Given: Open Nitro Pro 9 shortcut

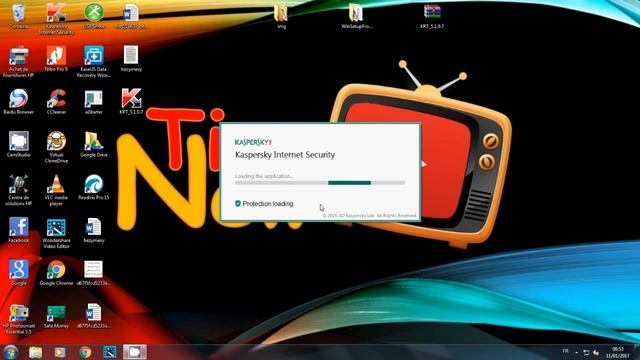Looking at the screenshot, I should (x=56, y=58).
